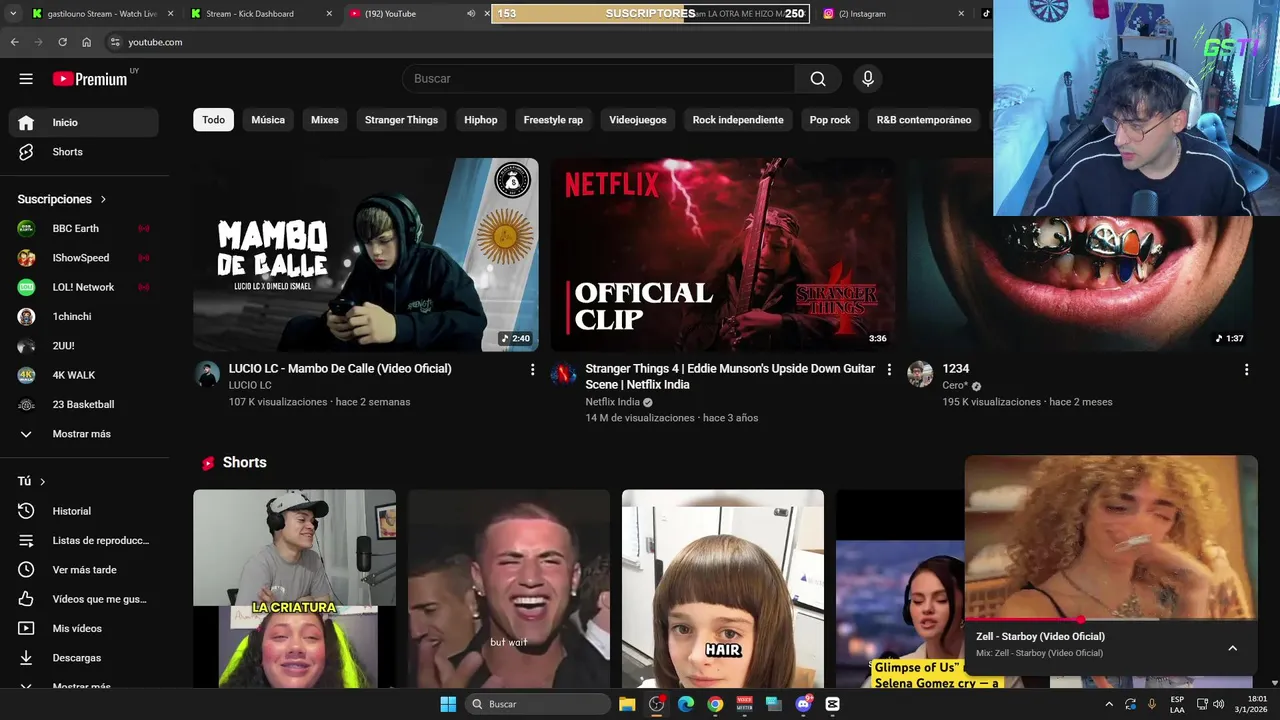
Task: Activate voice search microphone
Action: click(x=868, y=79)
